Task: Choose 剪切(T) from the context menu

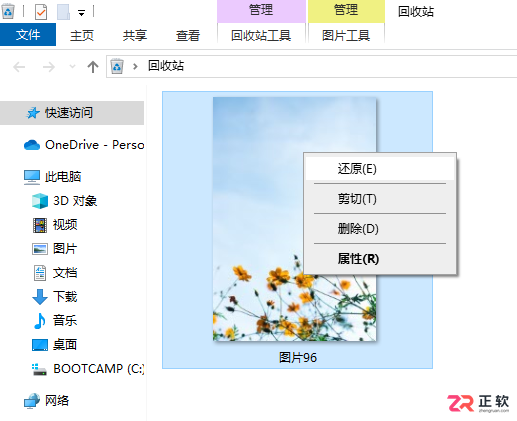Action: (380, 199)
